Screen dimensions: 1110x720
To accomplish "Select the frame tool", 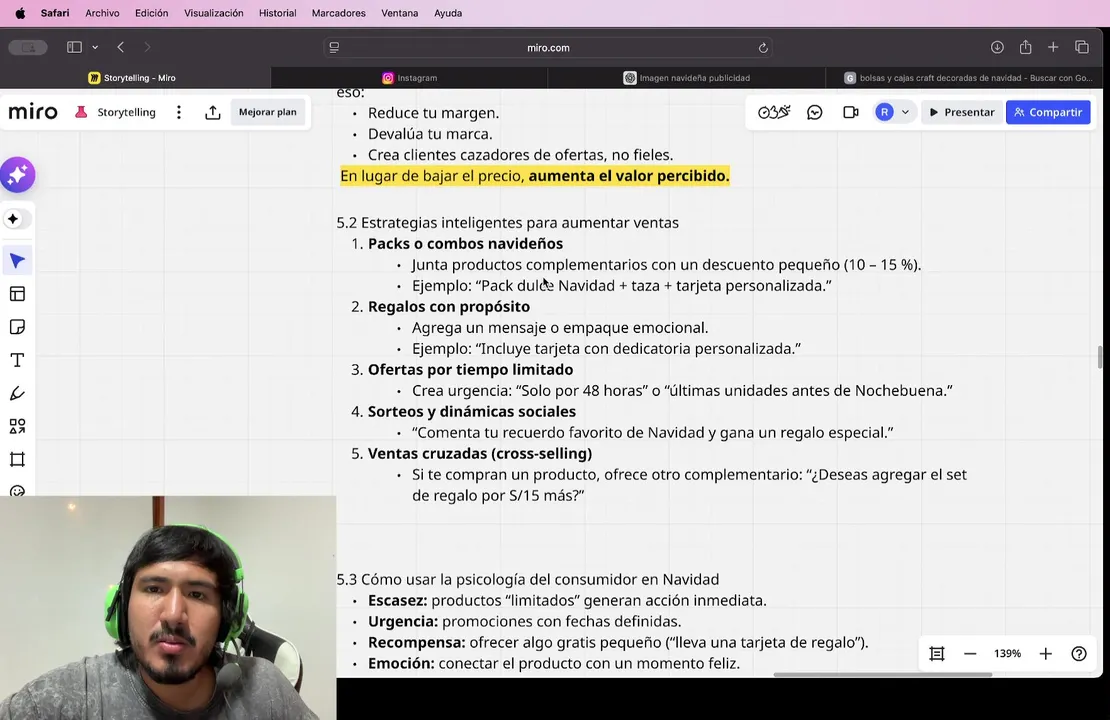I will [x=18, y=459].
